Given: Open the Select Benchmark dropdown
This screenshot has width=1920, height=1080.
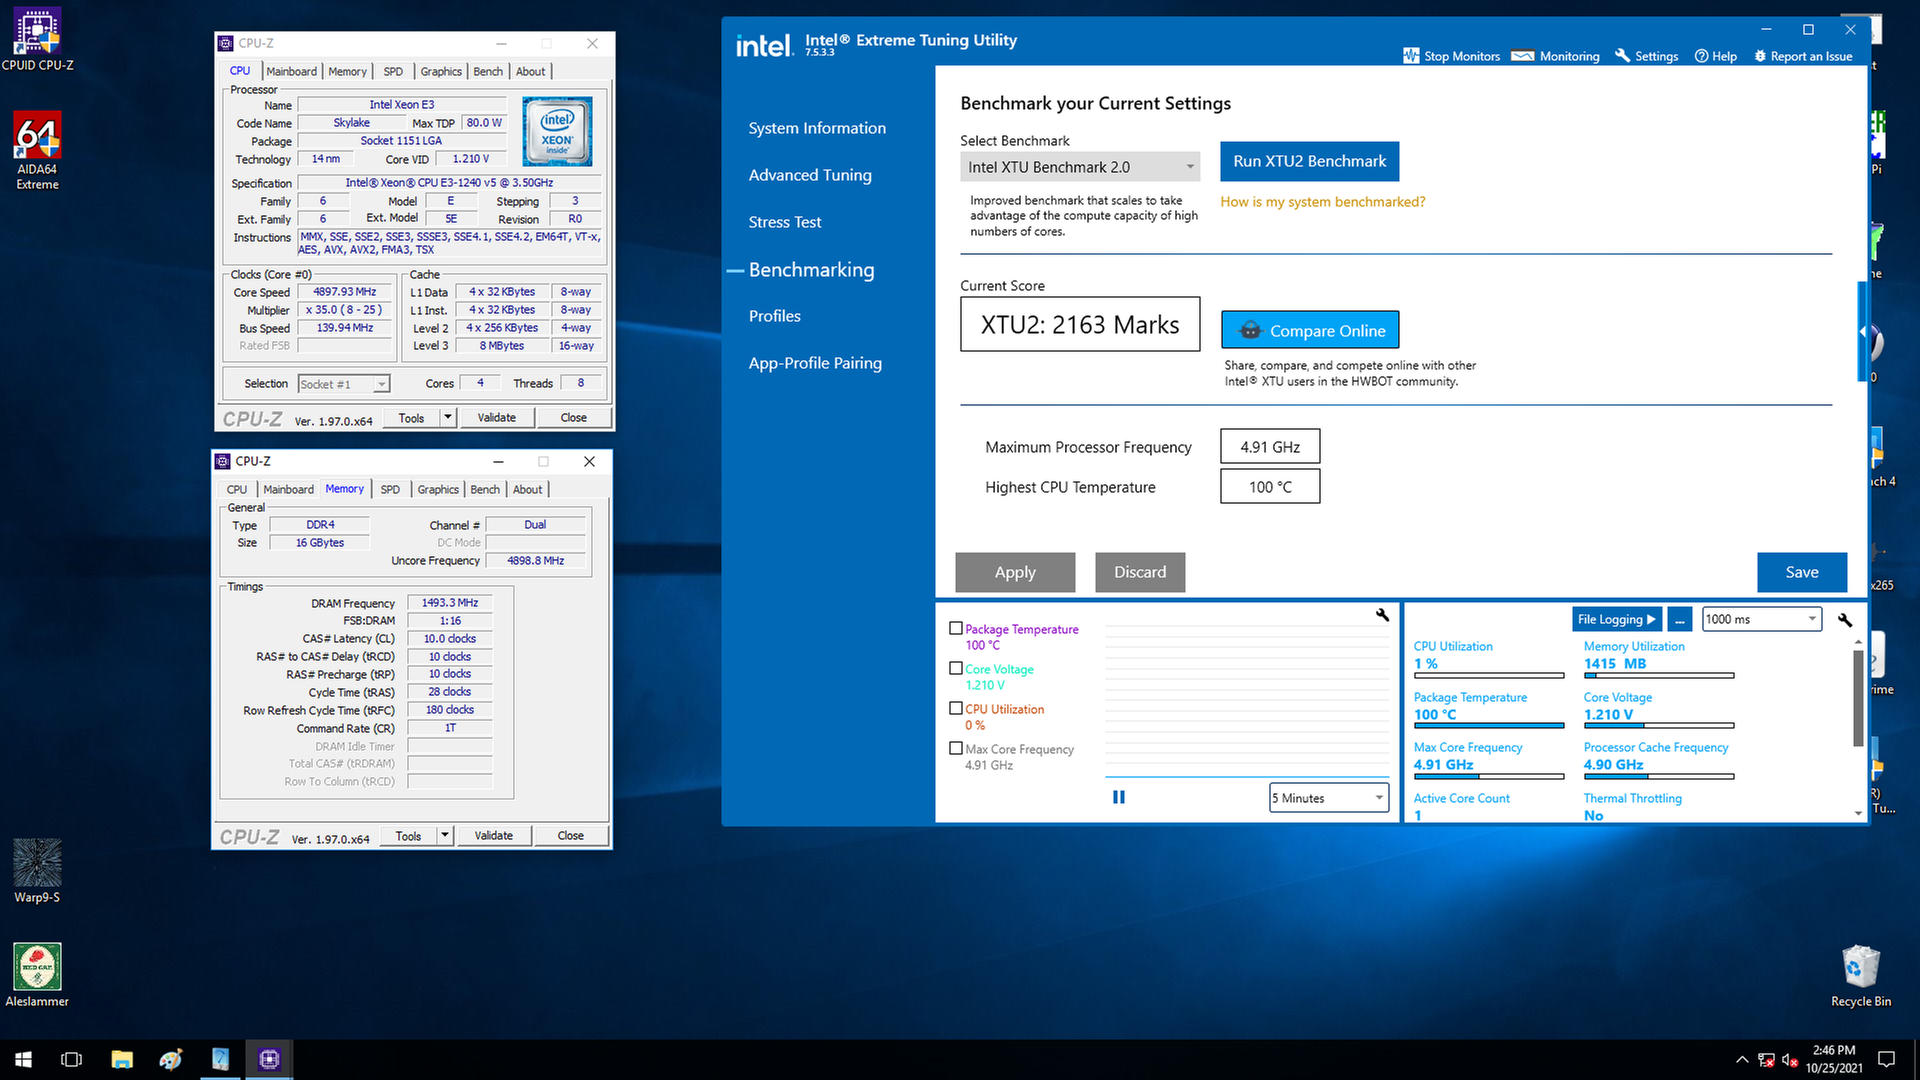Looking at the screenshot, I should click(x=1080, y=167).
